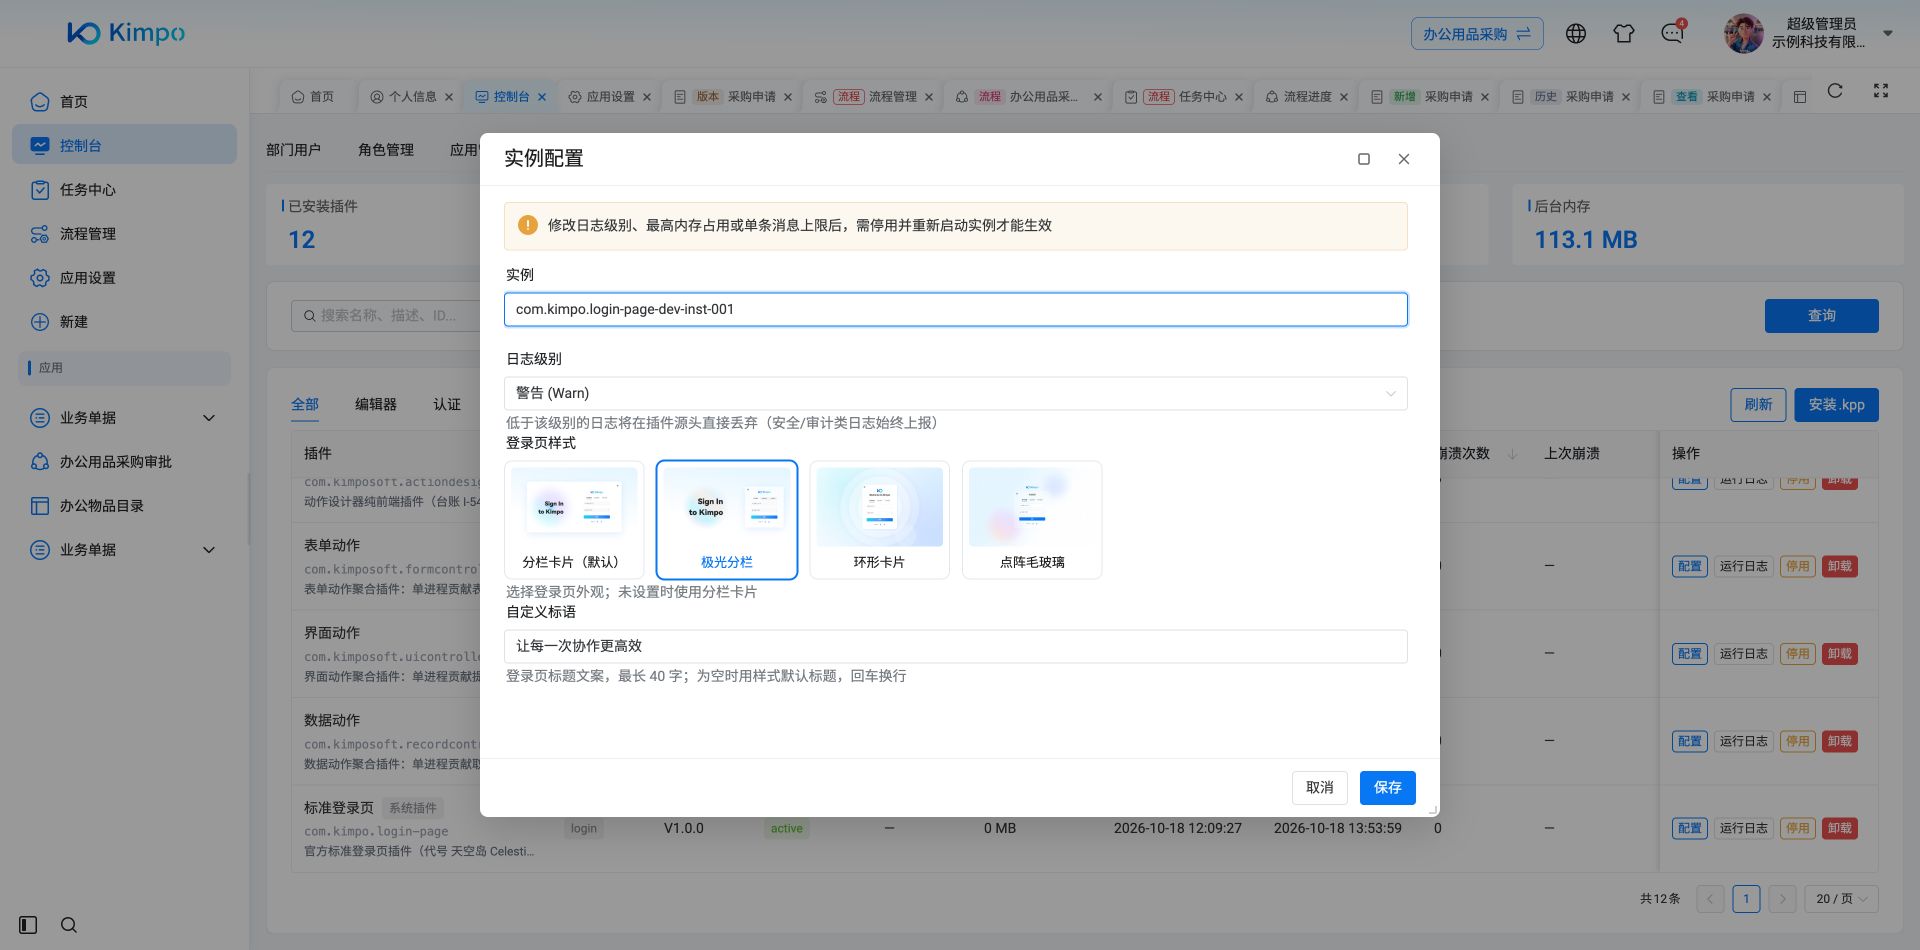
Task: Select the 编辑器 filter tab
Action: click(x=376, y=404)
